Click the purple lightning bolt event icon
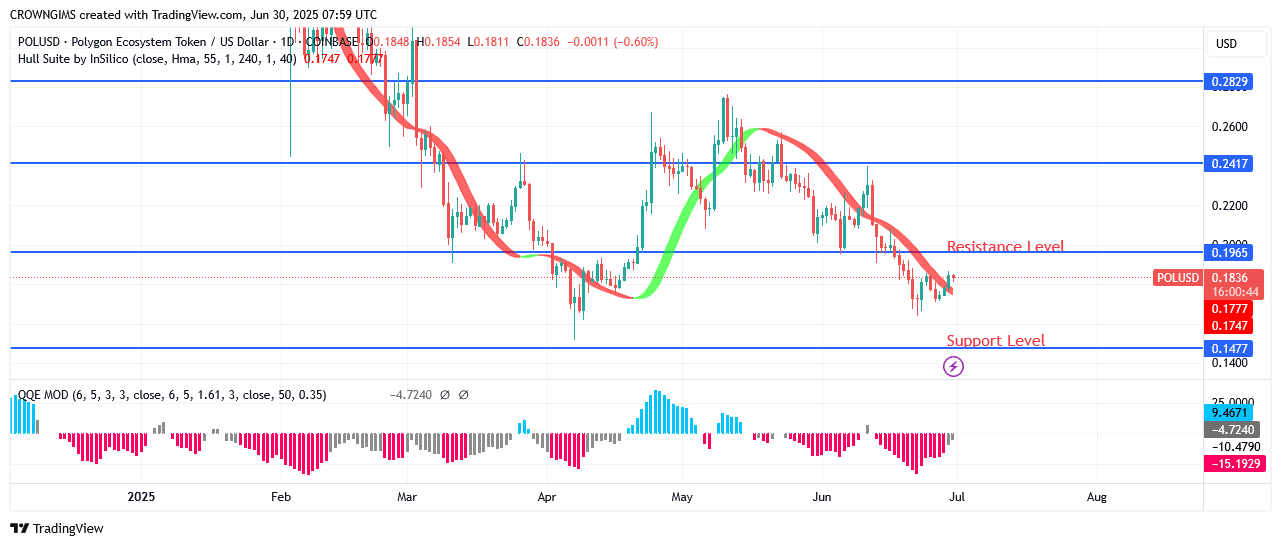Viewport: 1281px width, 546px height. pyautogui.click(x=954, y=367)
